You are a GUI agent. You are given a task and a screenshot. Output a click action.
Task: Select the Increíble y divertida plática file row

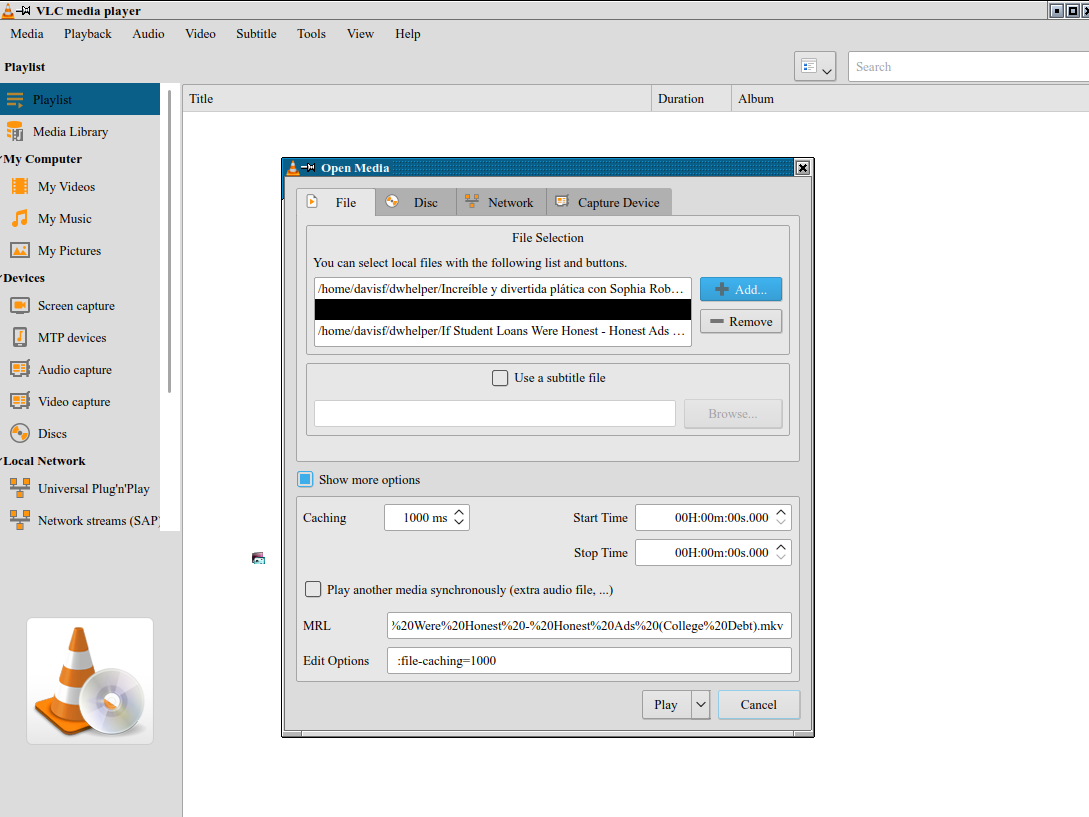tap(503, 288)
